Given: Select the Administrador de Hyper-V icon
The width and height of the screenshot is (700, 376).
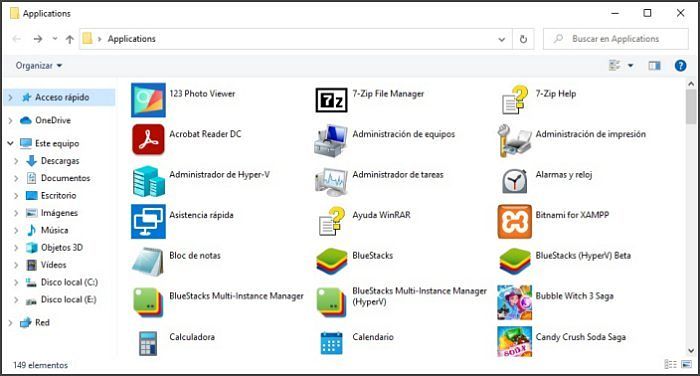Looking at the screenshot, I should pyautogui.click(x=148, y=181).
